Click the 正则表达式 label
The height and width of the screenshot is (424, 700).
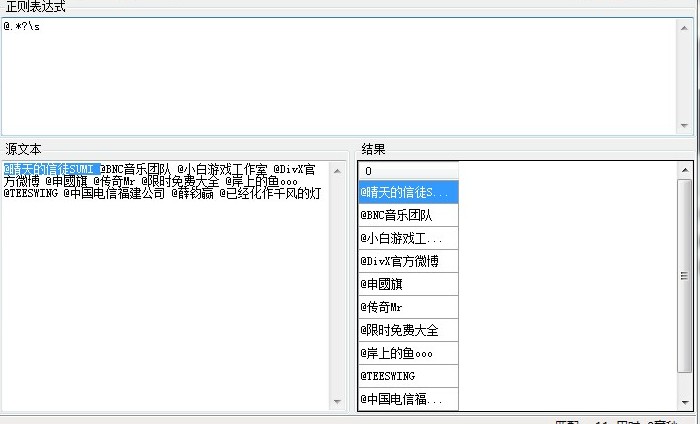[x=35, y=7]
